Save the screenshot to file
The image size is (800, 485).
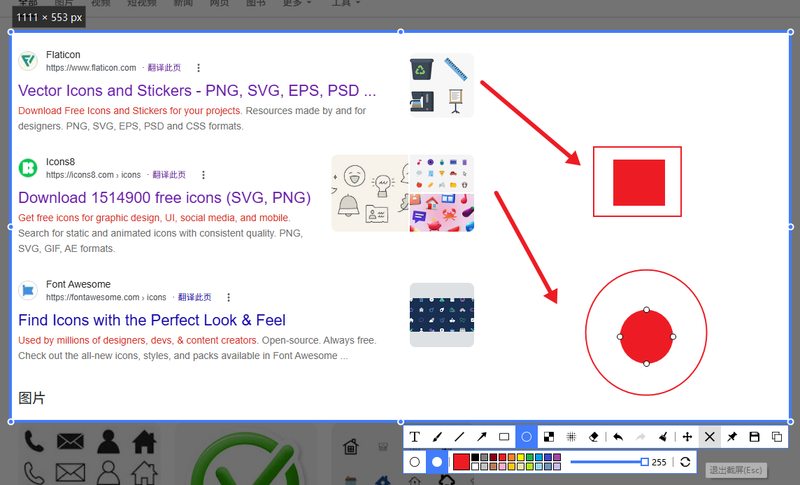click(x=754, y=437)
